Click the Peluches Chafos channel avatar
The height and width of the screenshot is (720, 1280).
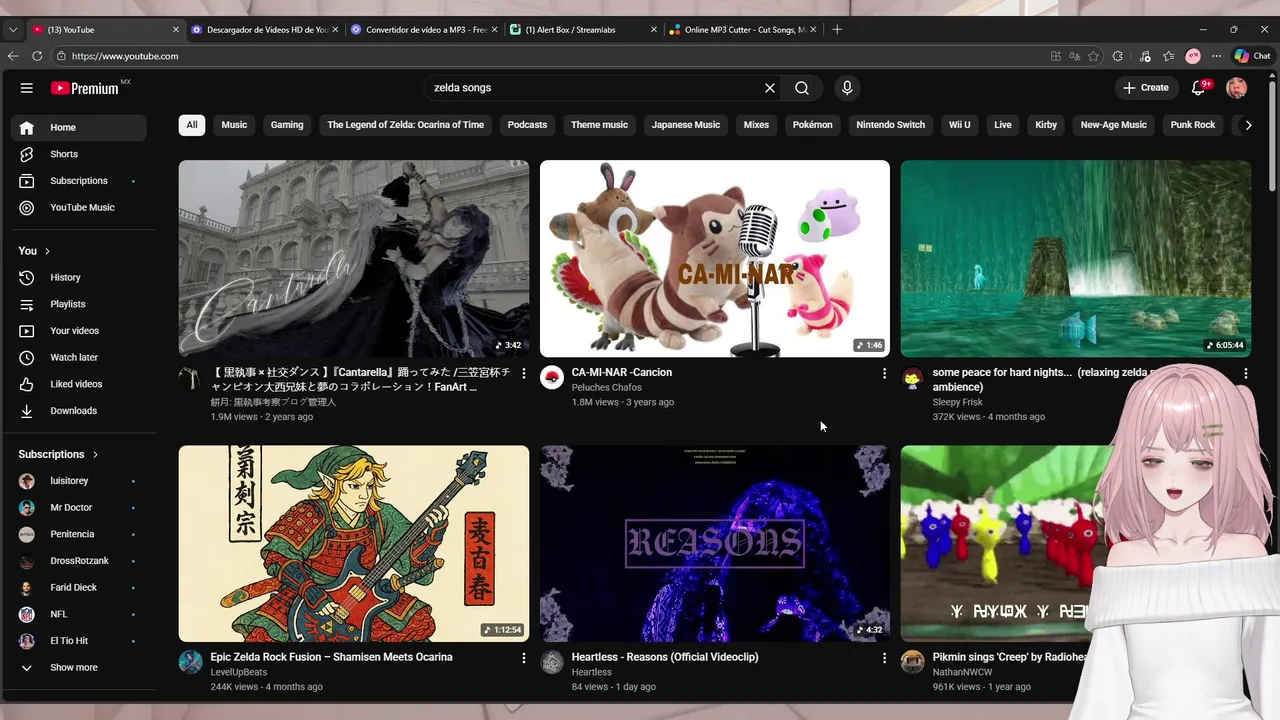point(552,377)
